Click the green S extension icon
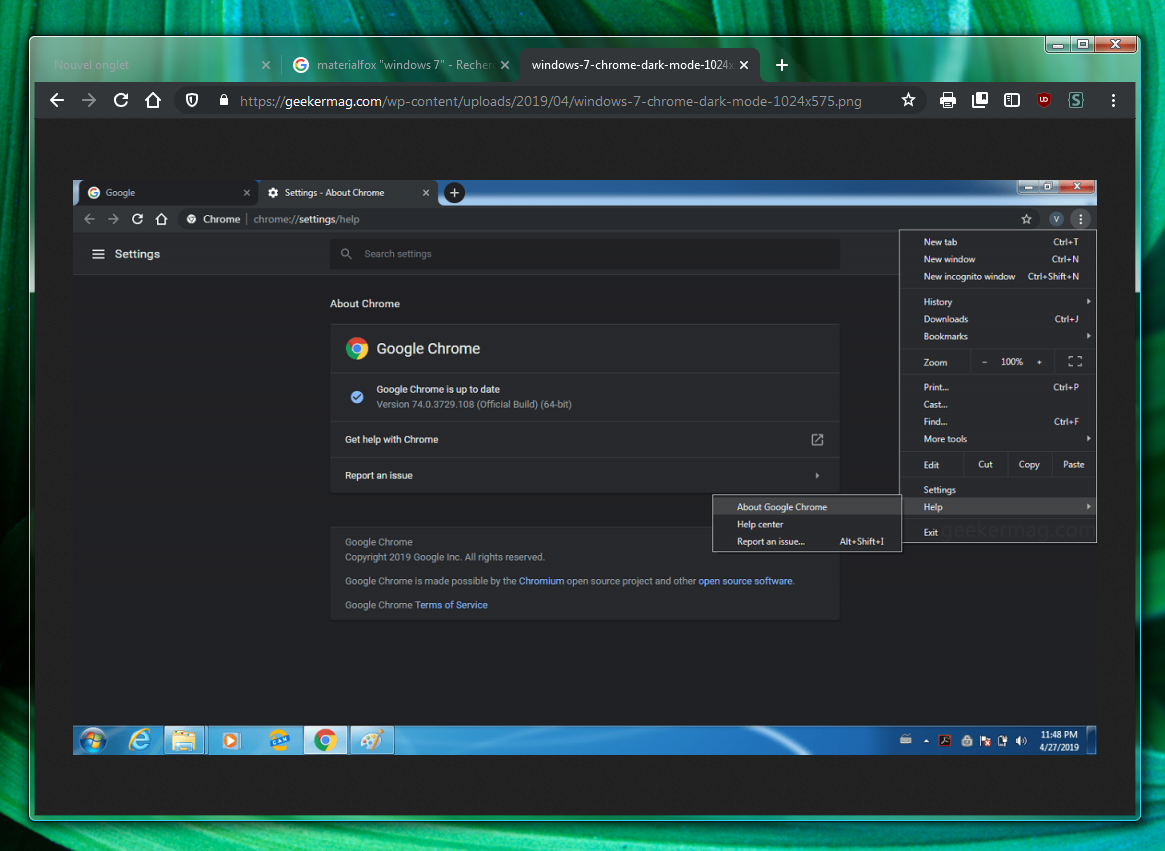 [x=1076, y=100]
